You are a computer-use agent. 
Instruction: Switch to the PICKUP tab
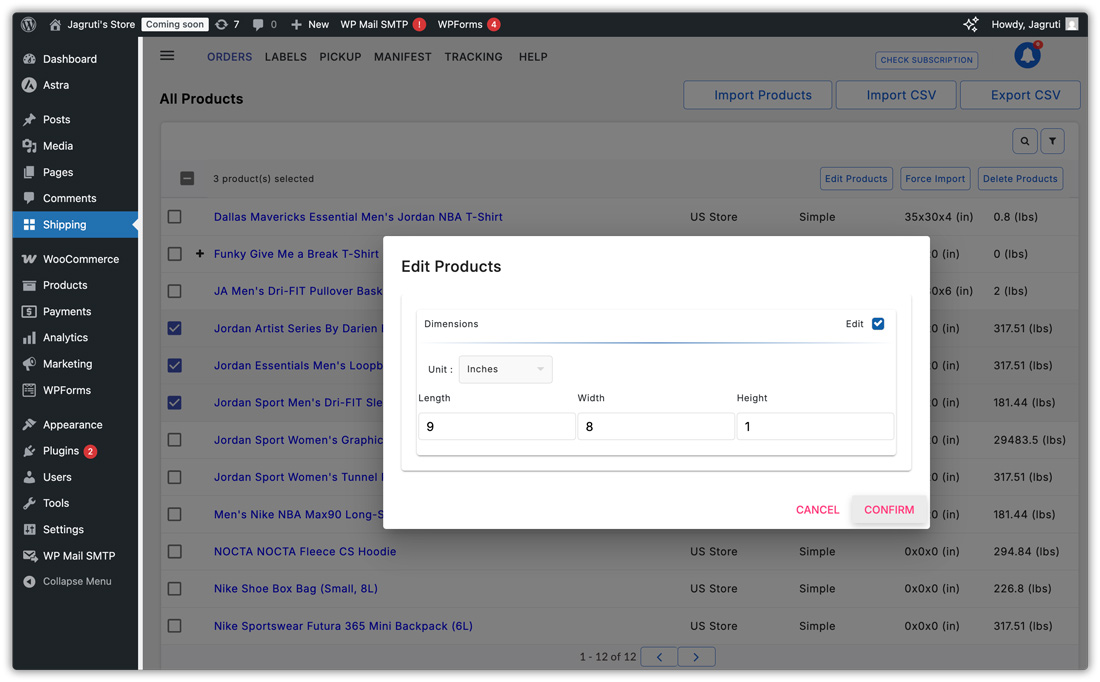340,57
